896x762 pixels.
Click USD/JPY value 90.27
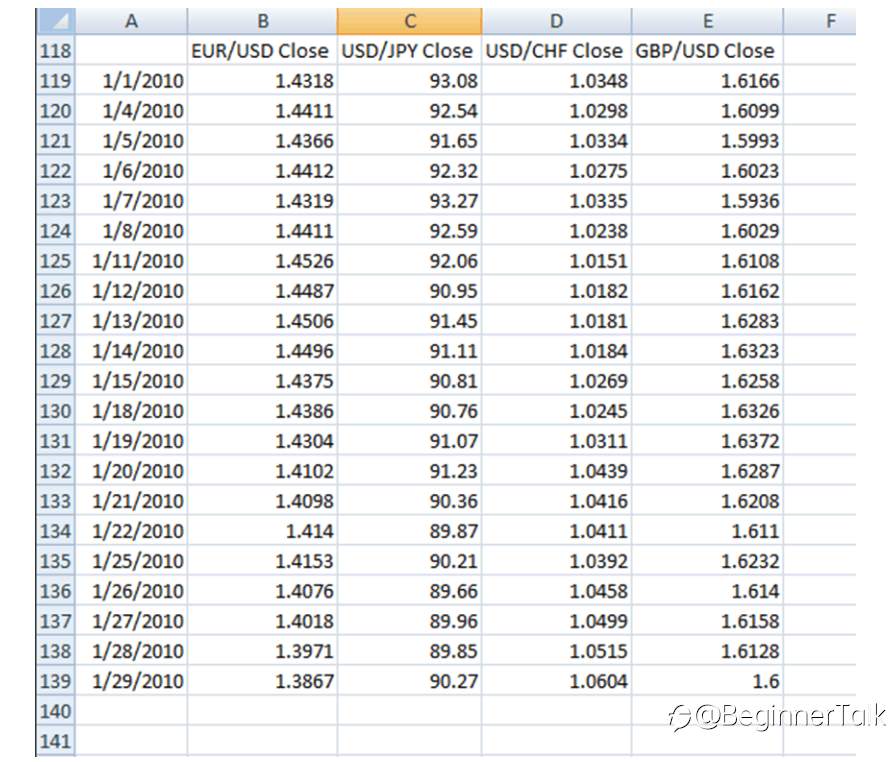(410, 681)
